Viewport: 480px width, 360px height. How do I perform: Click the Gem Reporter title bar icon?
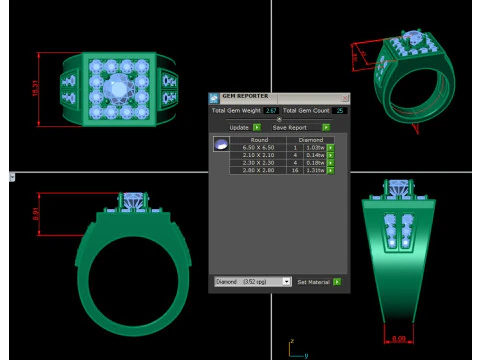[x=214, y=98]
